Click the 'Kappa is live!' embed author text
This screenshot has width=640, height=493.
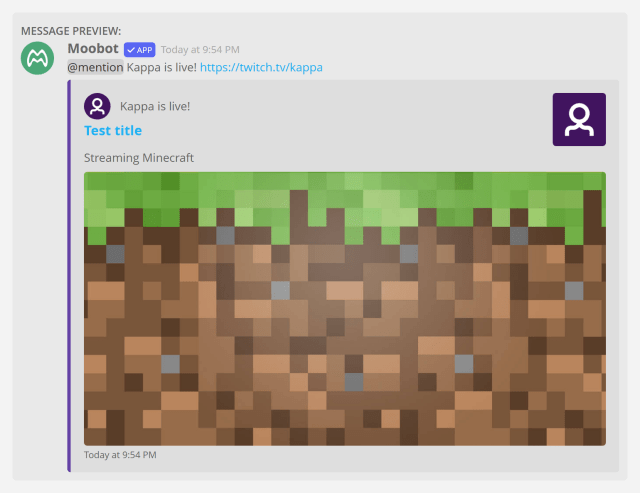point(155,107)
